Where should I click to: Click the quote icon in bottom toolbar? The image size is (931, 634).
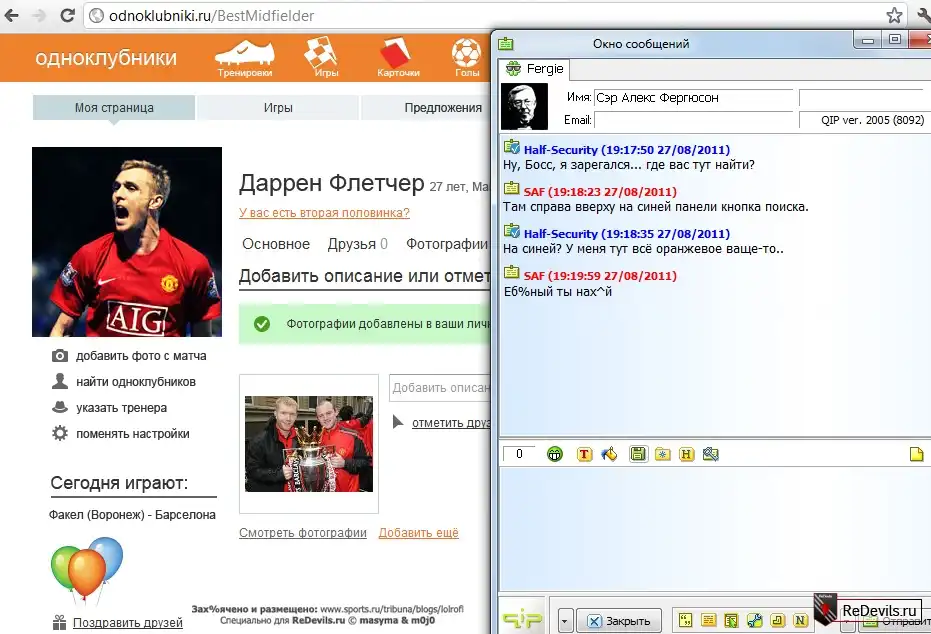tap(686, 620)
